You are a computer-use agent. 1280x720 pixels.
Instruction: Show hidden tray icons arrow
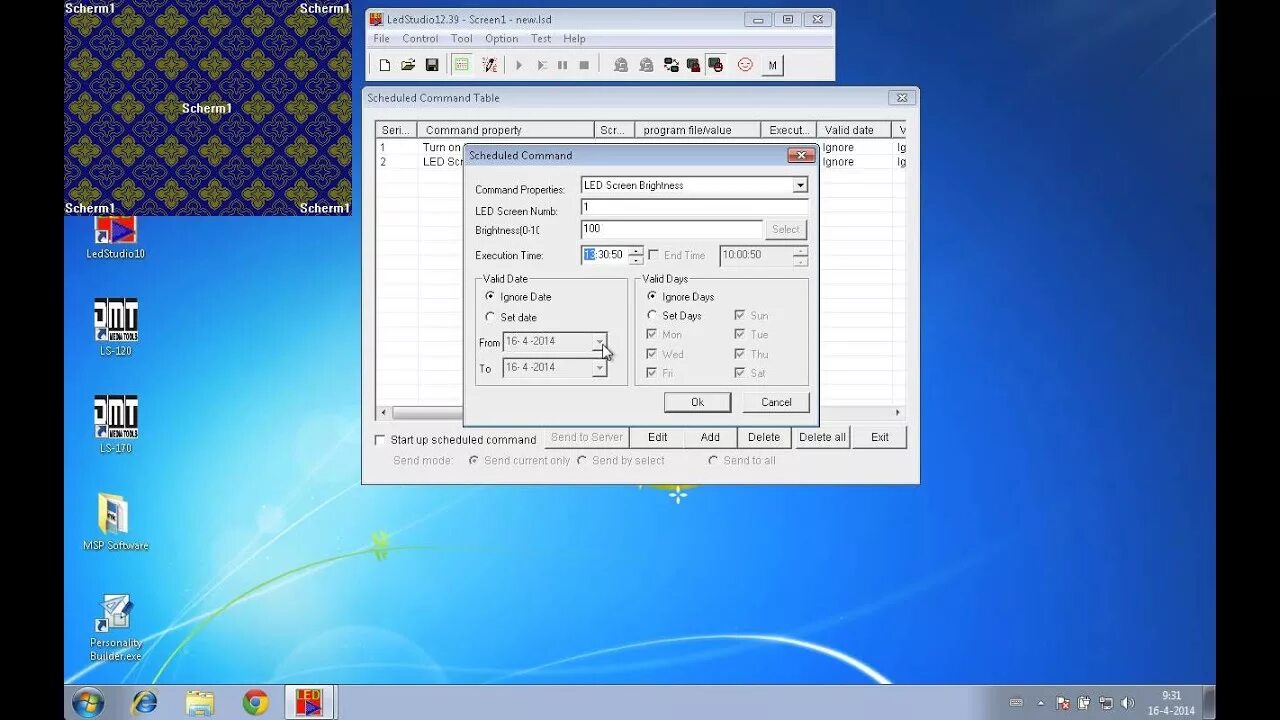coord(1039,703)
